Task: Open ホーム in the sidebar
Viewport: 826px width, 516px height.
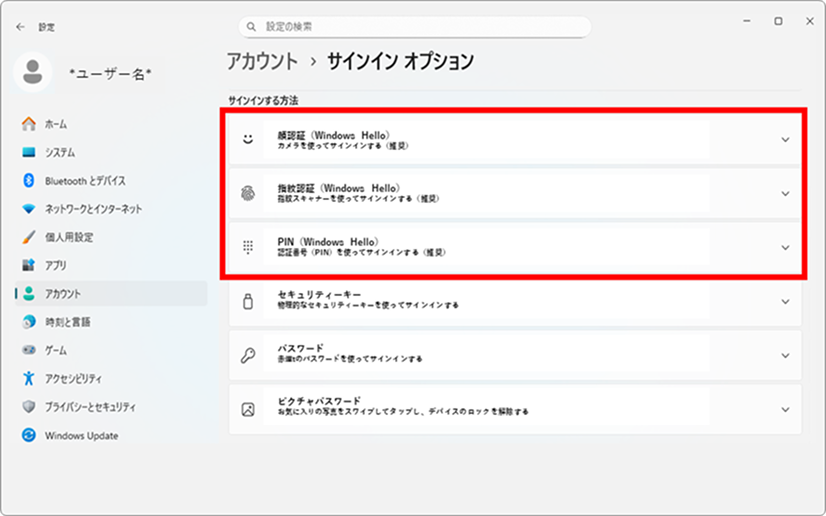Action: (56, 124)
